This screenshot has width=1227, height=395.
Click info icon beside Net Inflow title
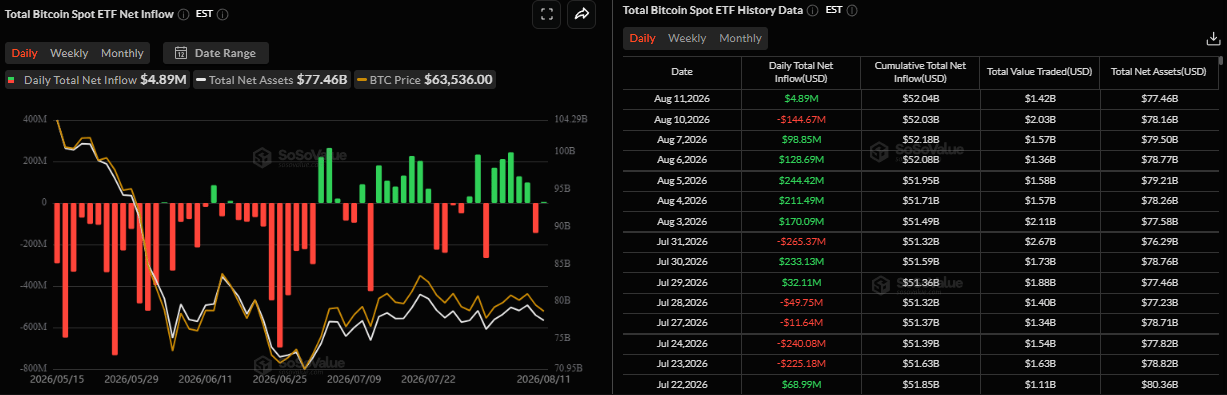[x=183, y=14]
